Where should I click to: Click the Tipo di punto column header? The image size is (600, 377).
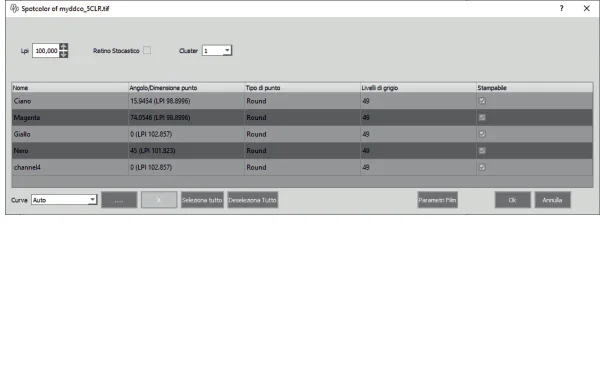(x=302, y=88)
